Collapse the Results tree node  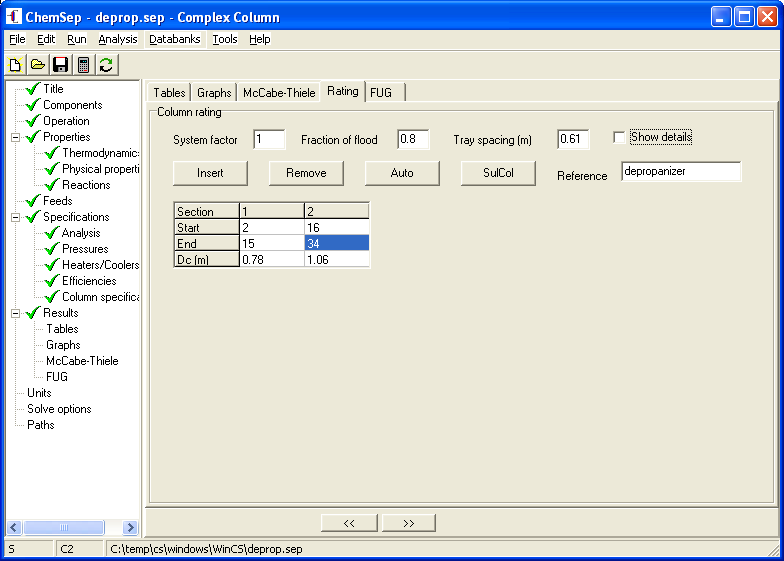point(16,313)
